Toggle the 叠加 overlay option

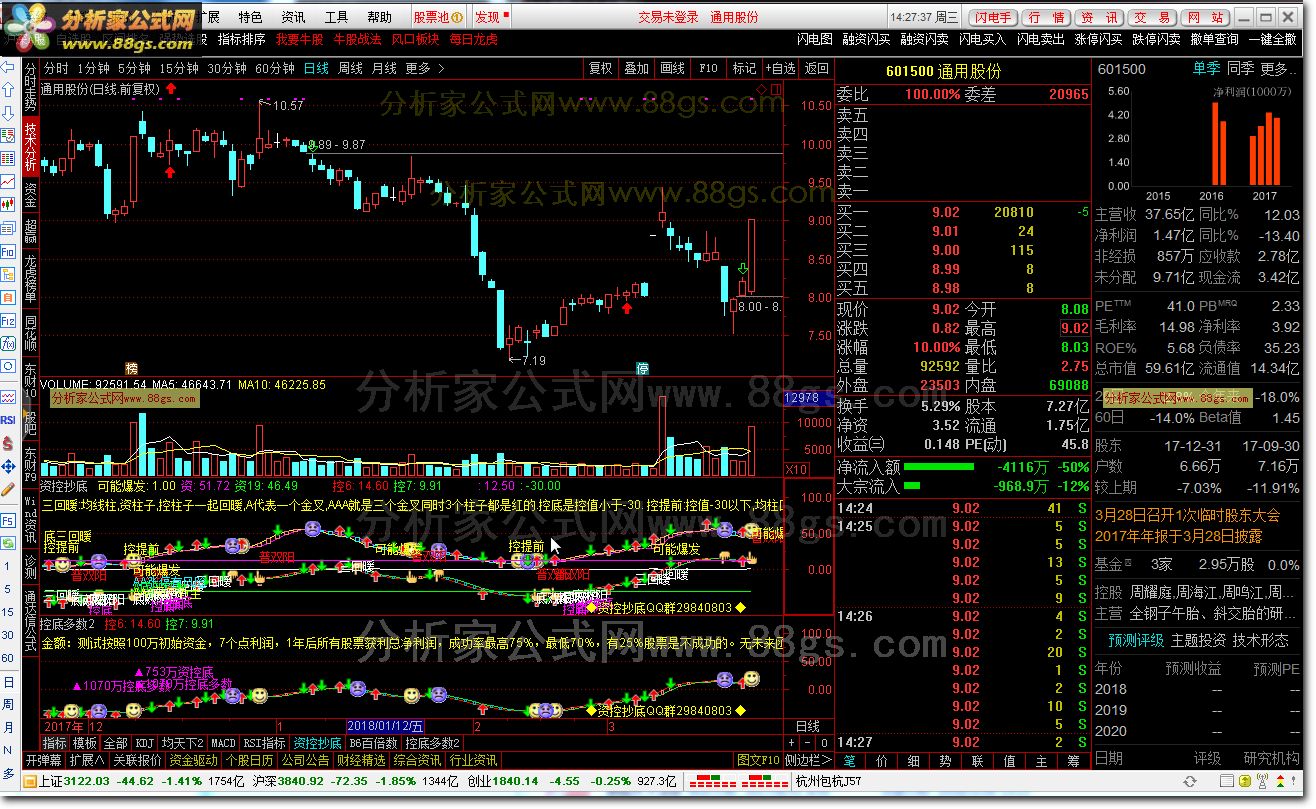(636, 68)
